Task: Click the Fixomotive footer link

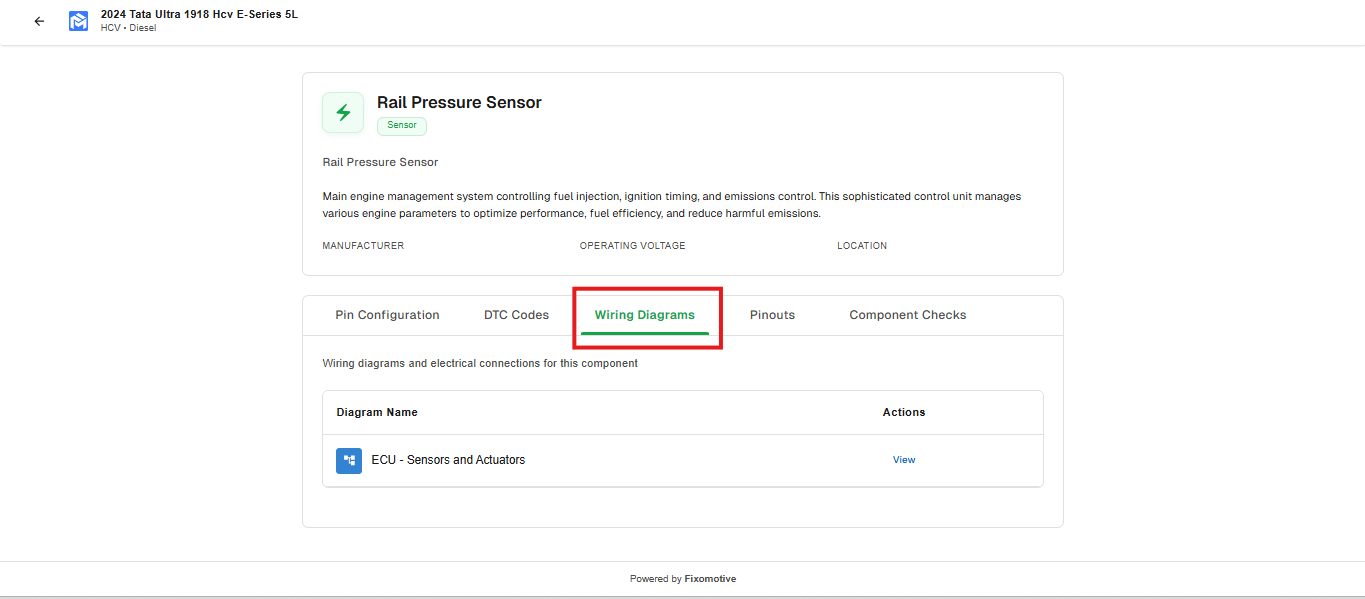Action: coord(709,578)
